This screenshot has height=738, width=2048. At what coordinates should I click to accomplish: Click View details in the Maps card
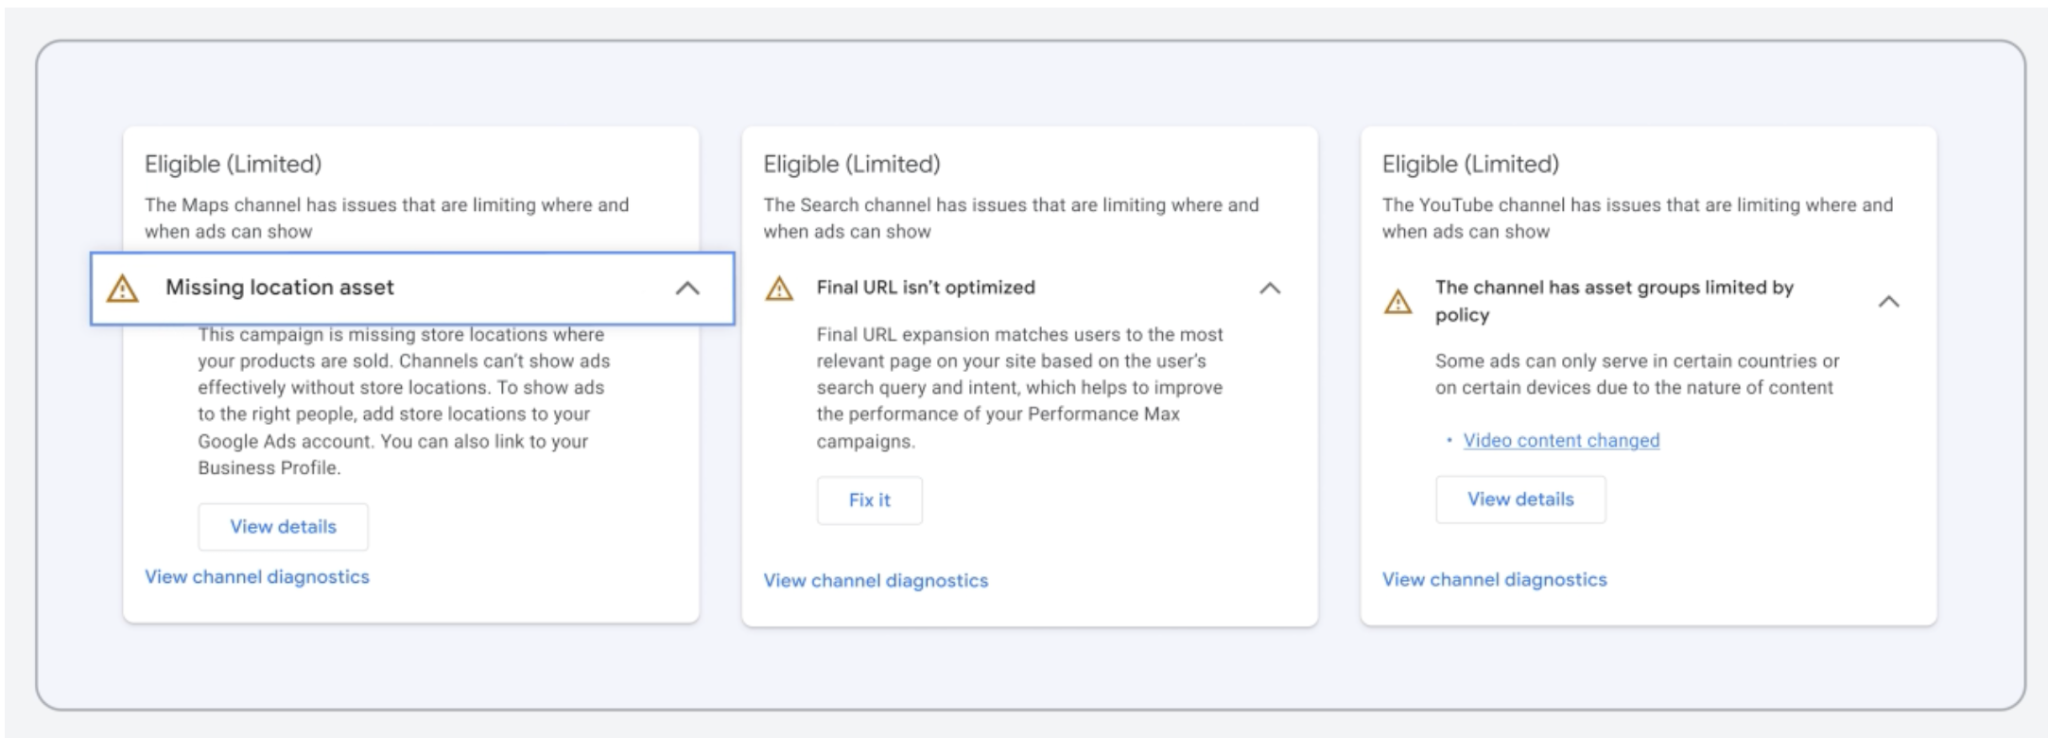pyautogui.click(x=283, y=526)
